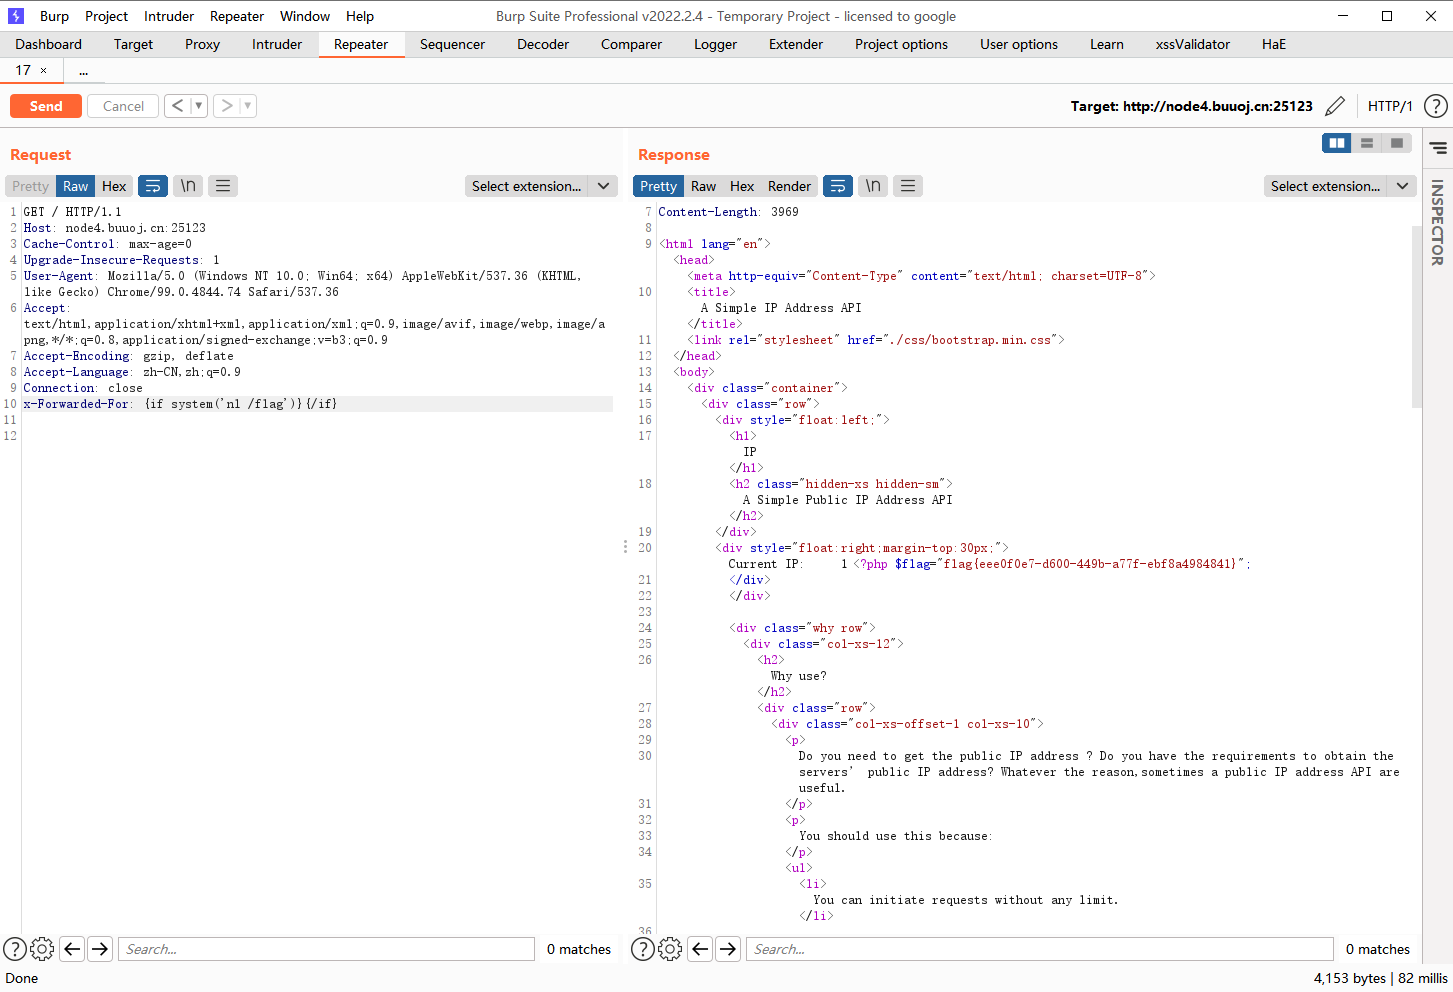
Task: Open the User options tab
Action: coord(1019,44)
